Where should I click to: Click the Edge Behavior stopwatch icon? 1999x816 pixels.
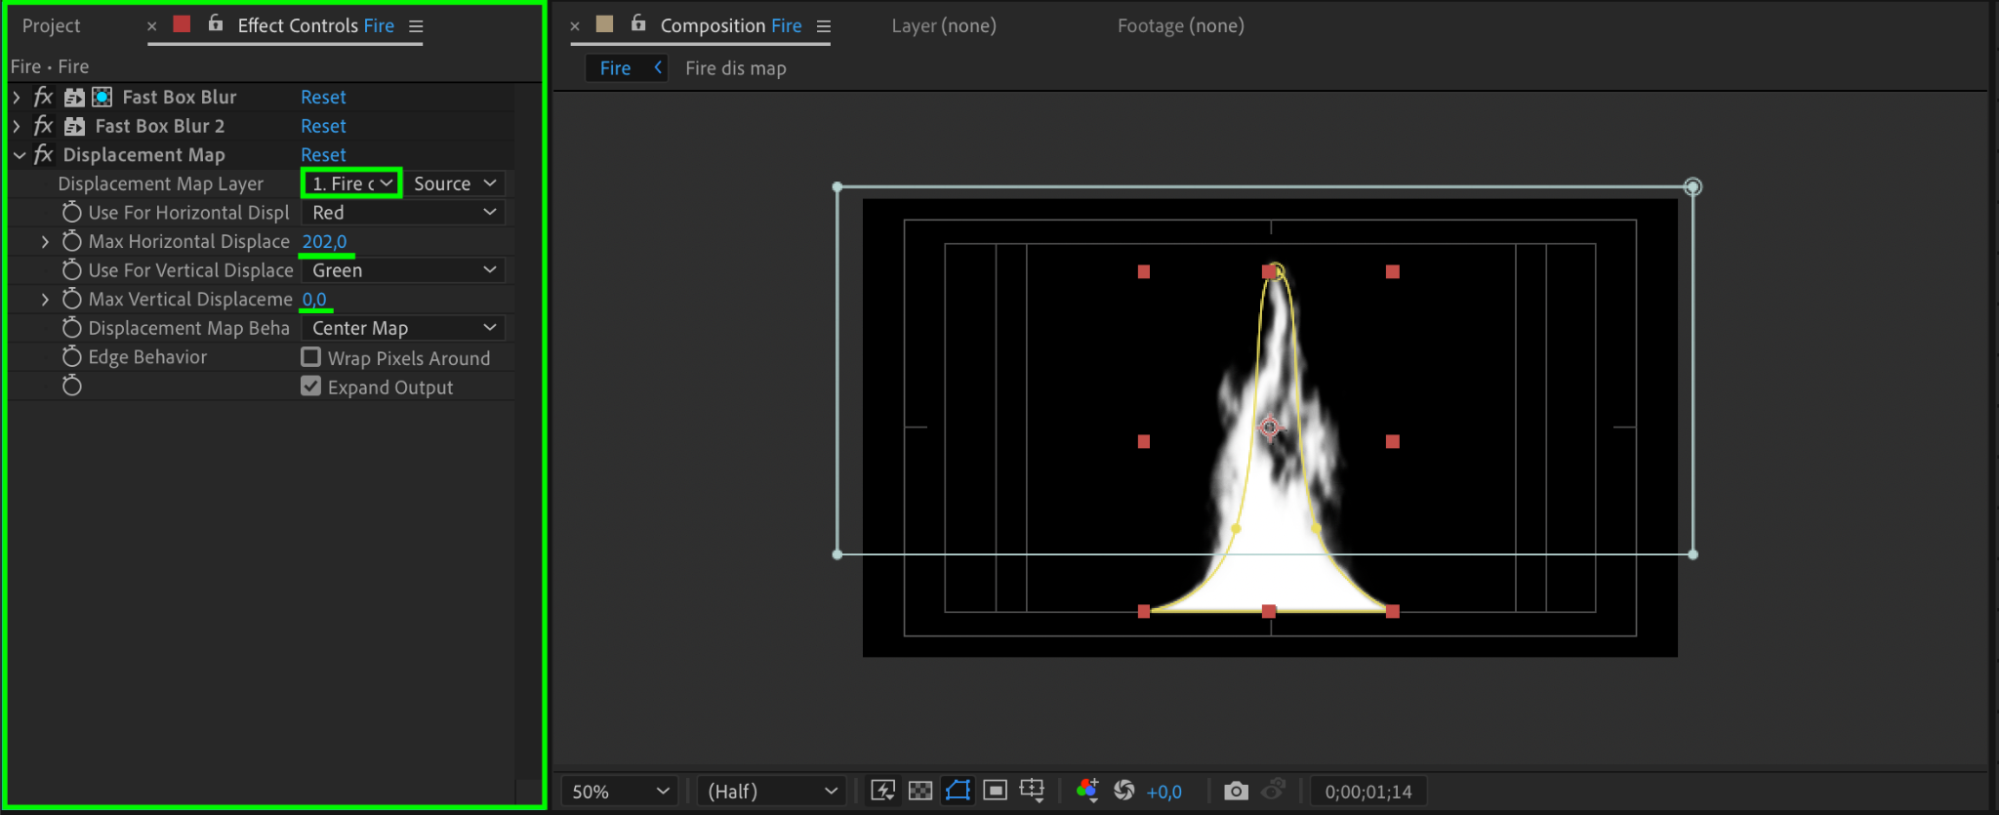pyautogui.click(x=72, y=357)
